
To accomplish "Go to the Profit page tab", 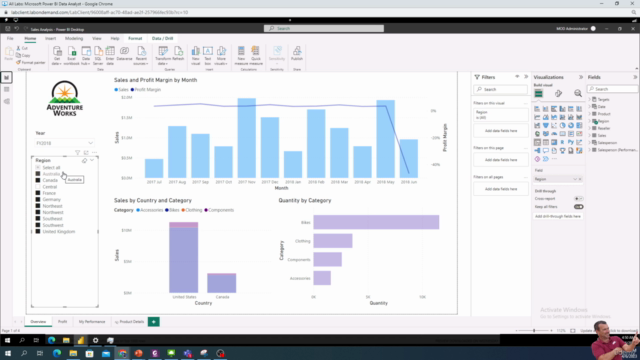I will click(x=62, y=322).
